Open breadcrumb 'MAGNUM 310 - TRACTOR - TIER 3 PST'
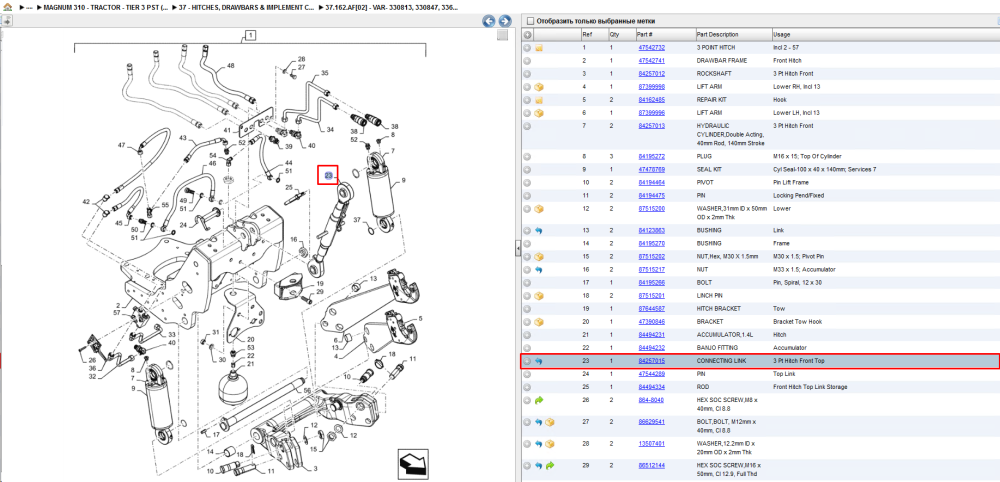Image resolution: width=1000 pixels, height=482 pixels. coord(105,7)
